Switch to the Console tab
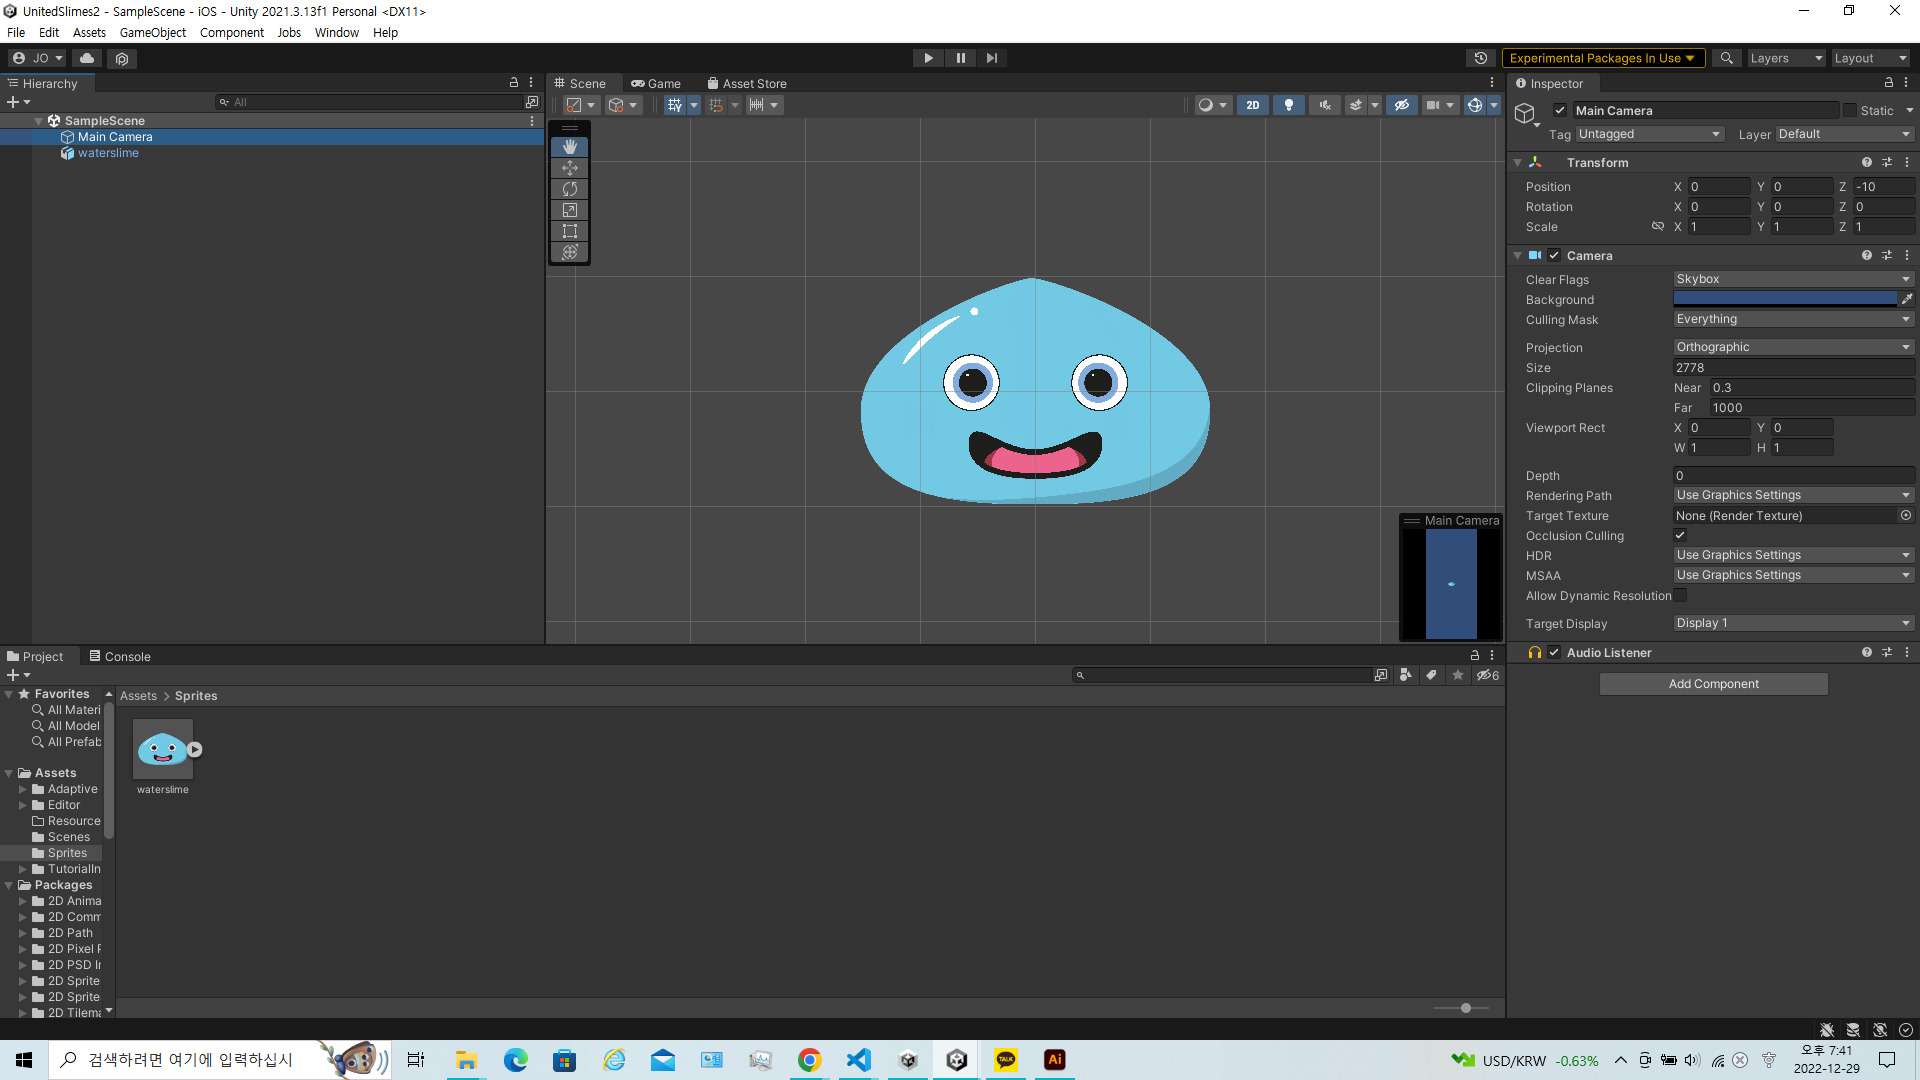The height and width of the screenshot is (1080, 1920). click(x=120, y=656)
